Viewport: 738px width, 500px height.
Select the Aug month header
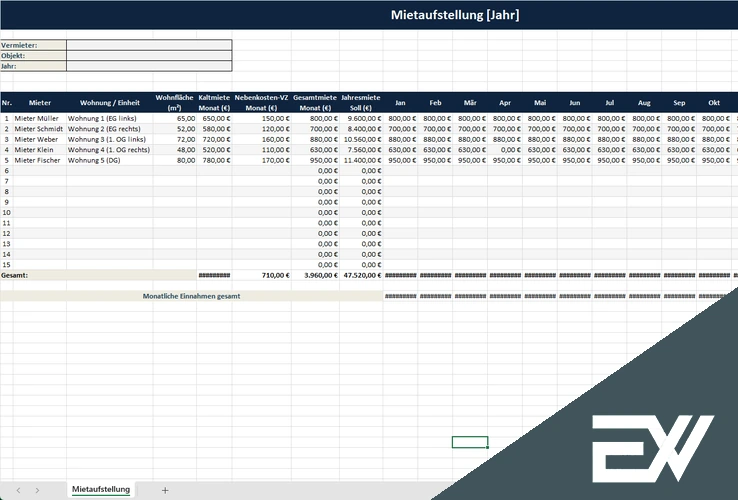[x=644, y=103]
